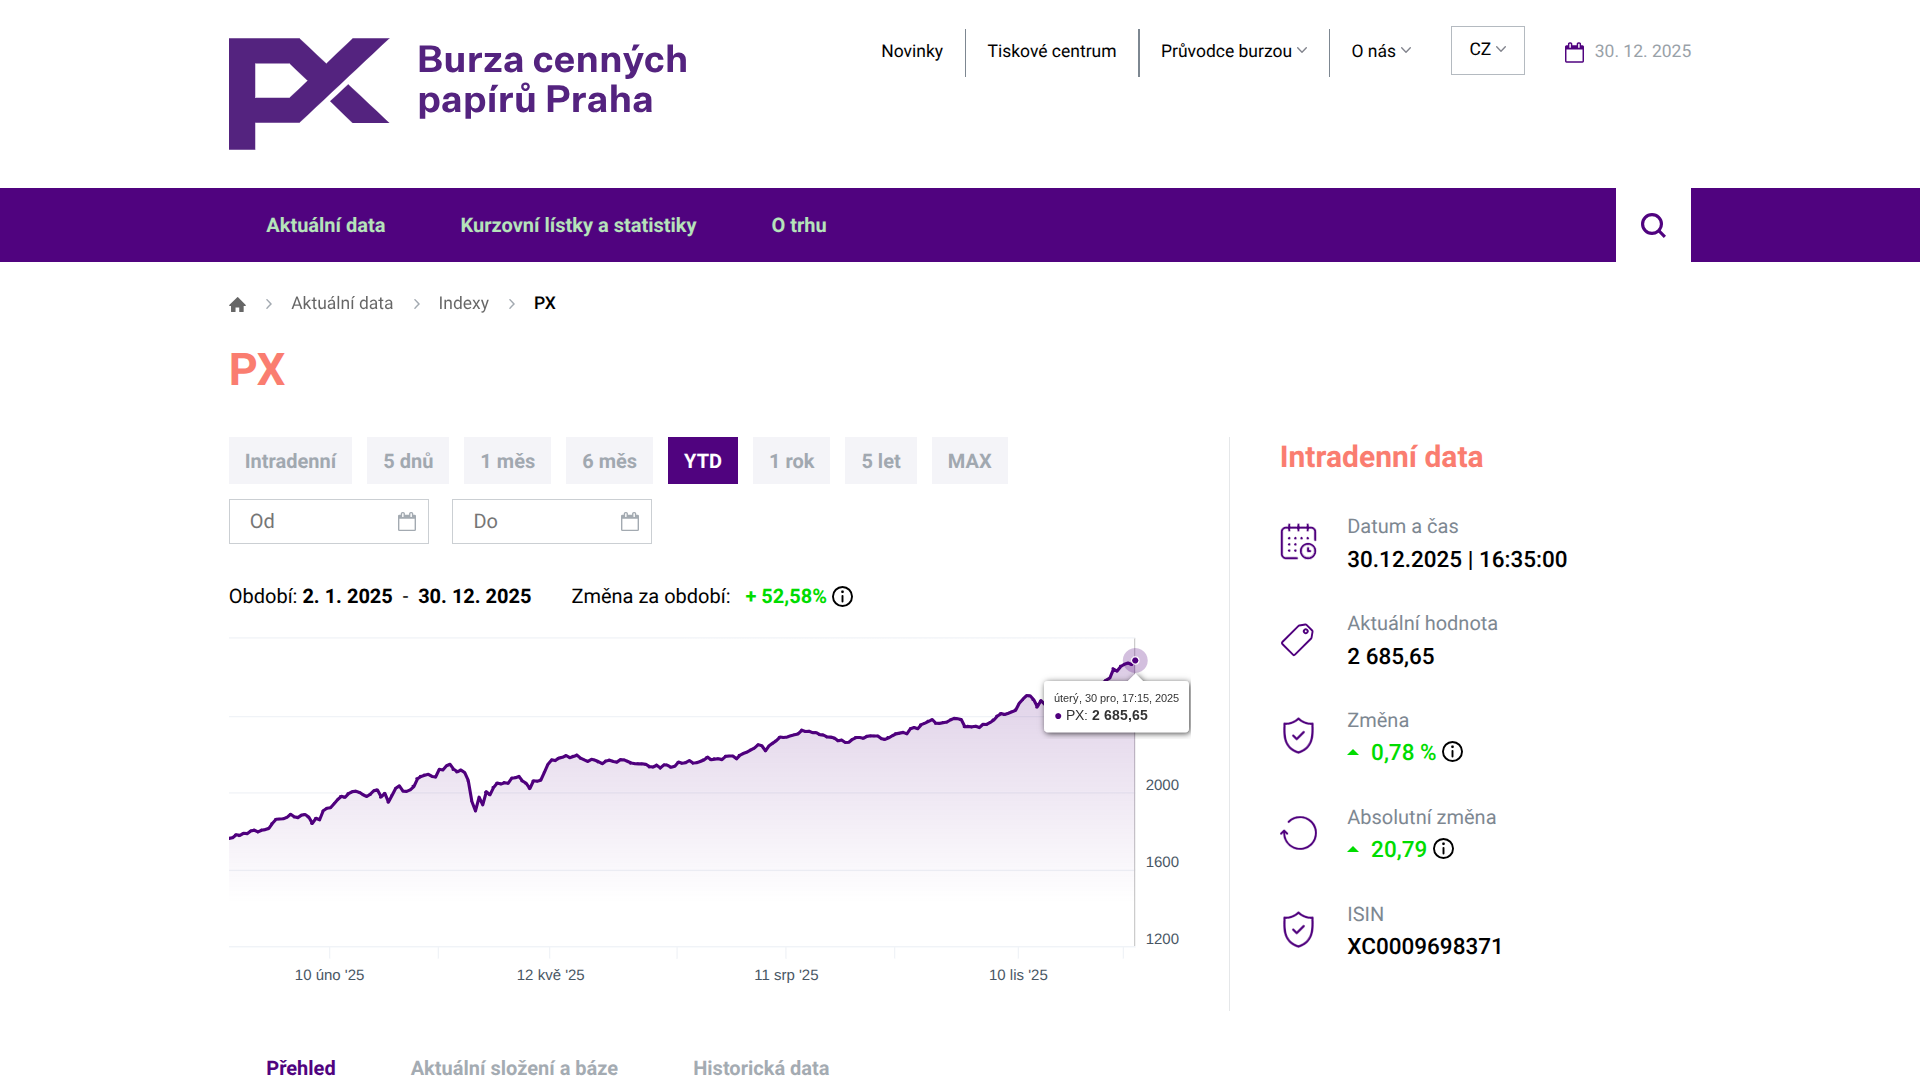Image resolution: width=1920 pixels, height=1080 pixels.
Task: Open Kurzovní lístky a statistiky menu
Action: tap(578, 225)
